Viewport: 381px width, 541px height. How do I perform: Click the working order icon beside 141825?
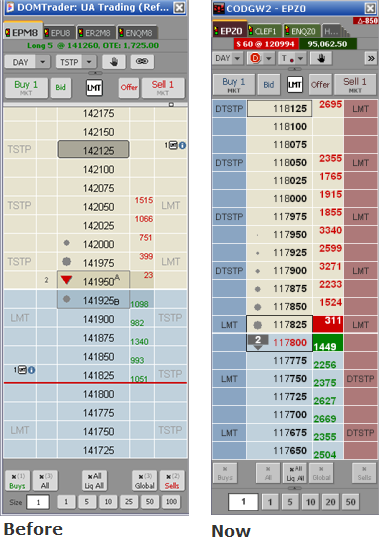(x=22, y=370)
